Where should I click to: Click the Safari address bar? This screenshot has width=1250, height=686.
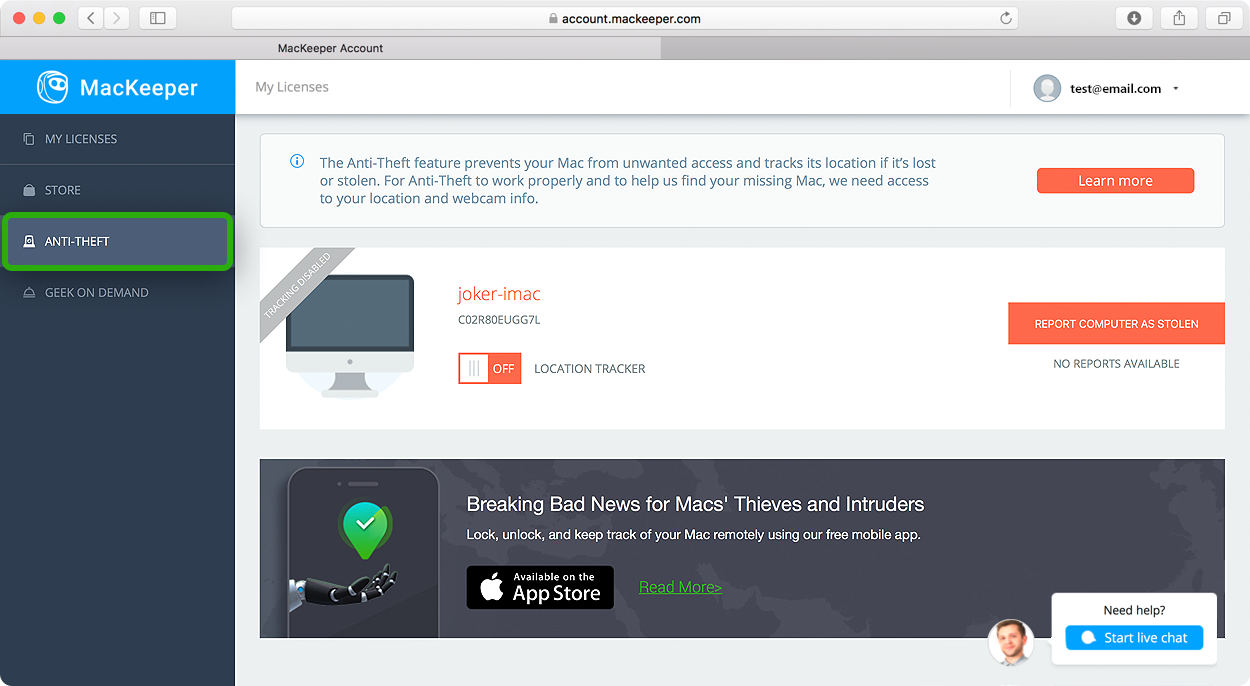click(624, 18)
